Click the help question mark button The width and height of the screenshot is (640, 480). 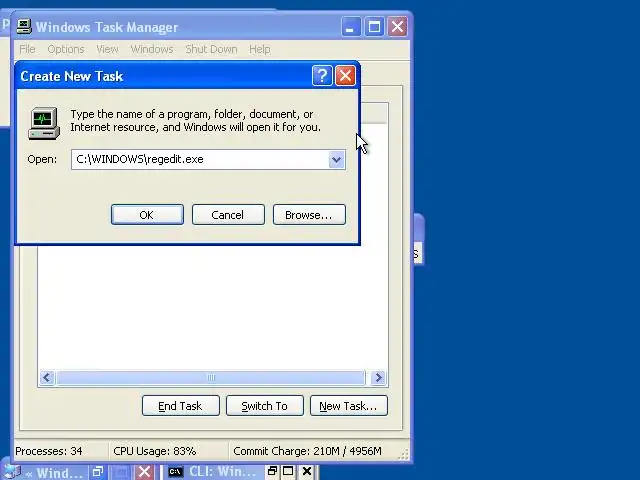tap(322, 76)
